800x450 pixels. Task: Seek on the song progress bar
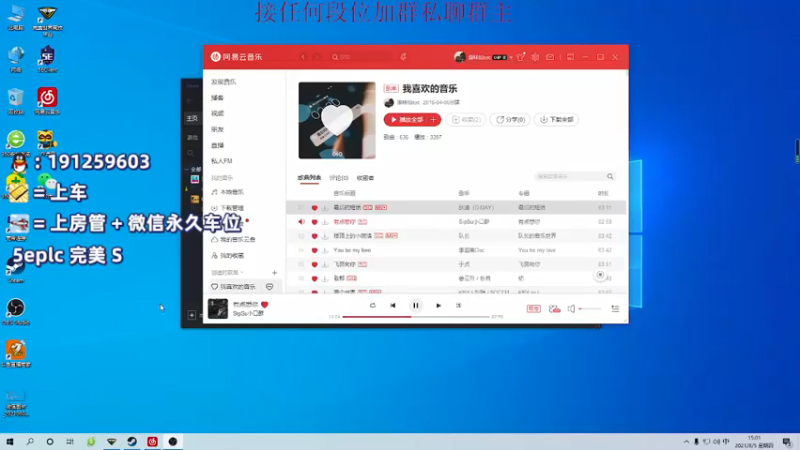[416, 317]
